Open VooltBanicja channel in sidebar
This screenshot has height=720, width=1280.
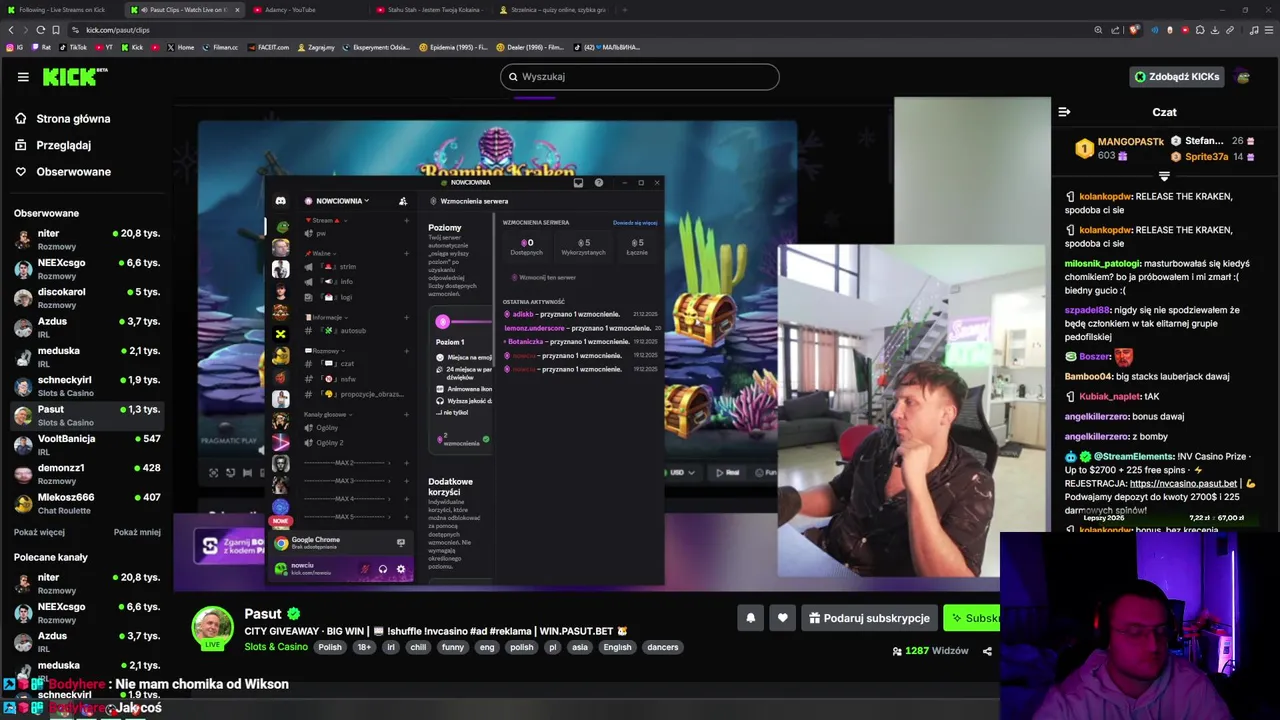[x=87, y=444]
